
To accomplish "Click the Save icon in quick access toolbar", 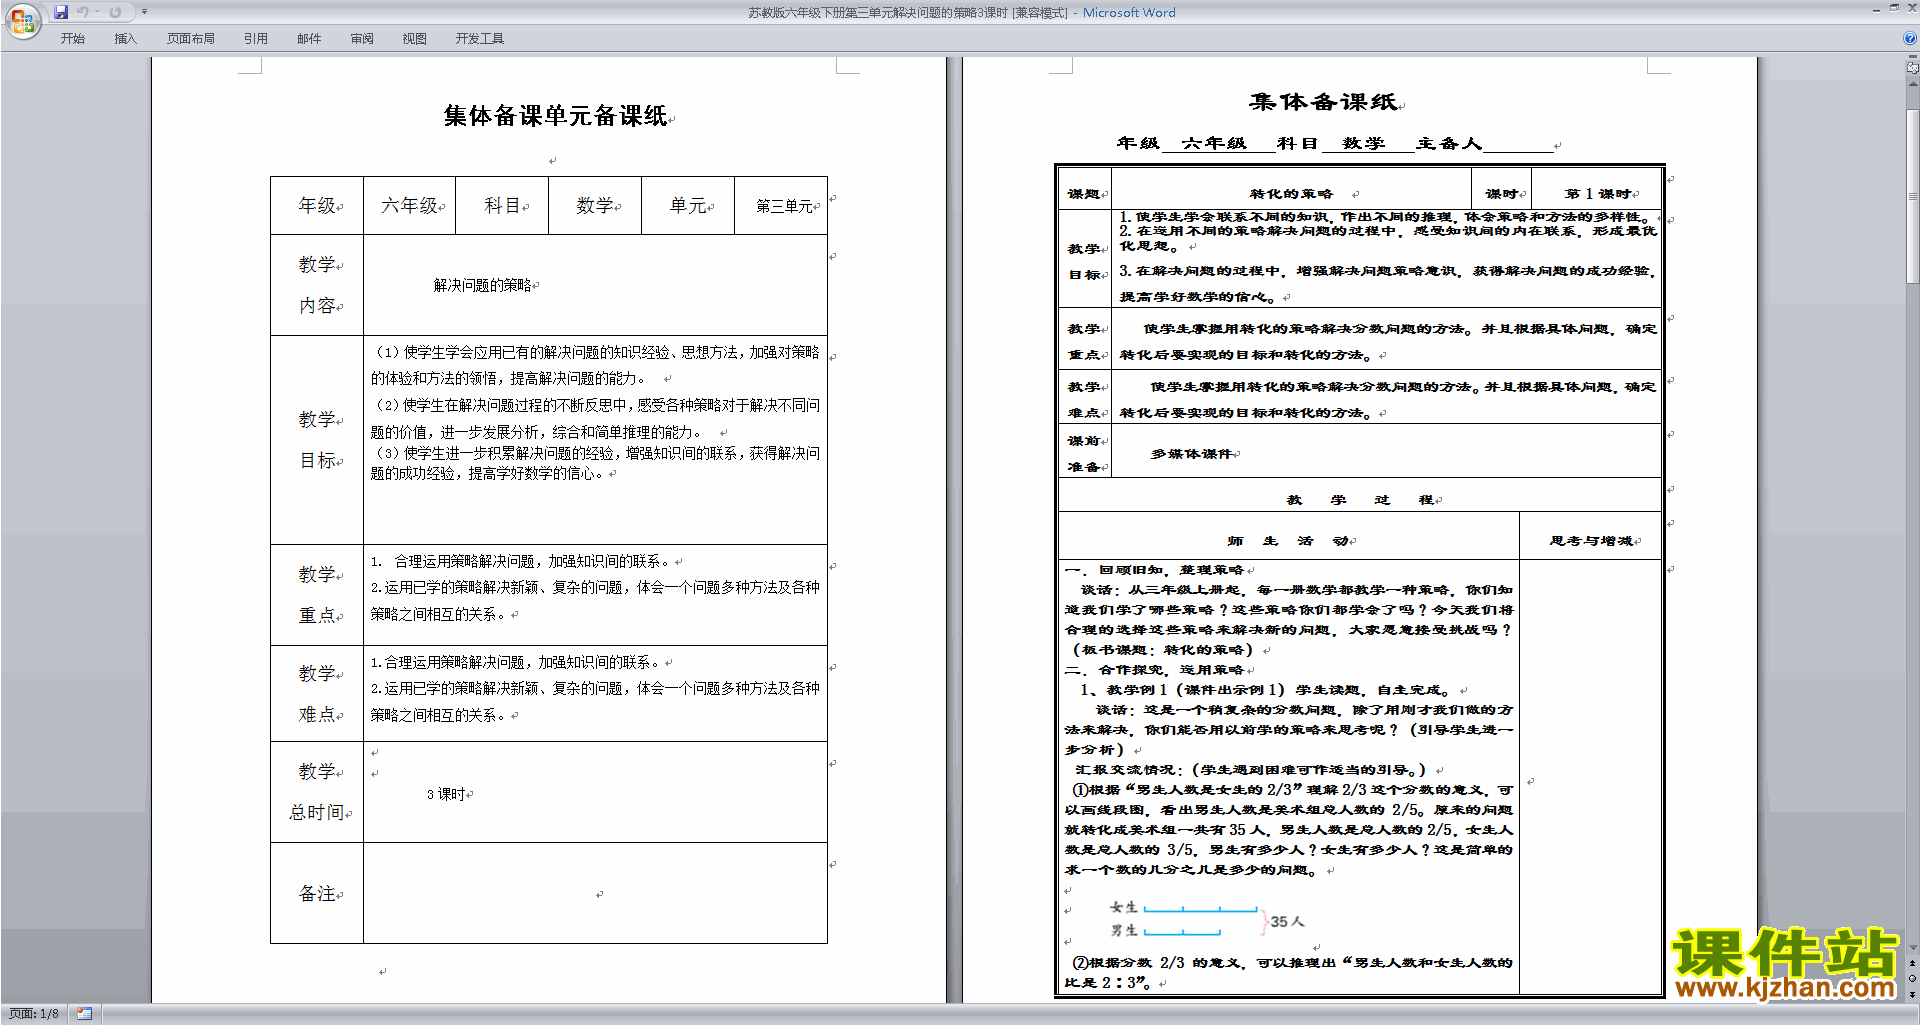I will tap(61, 12).
